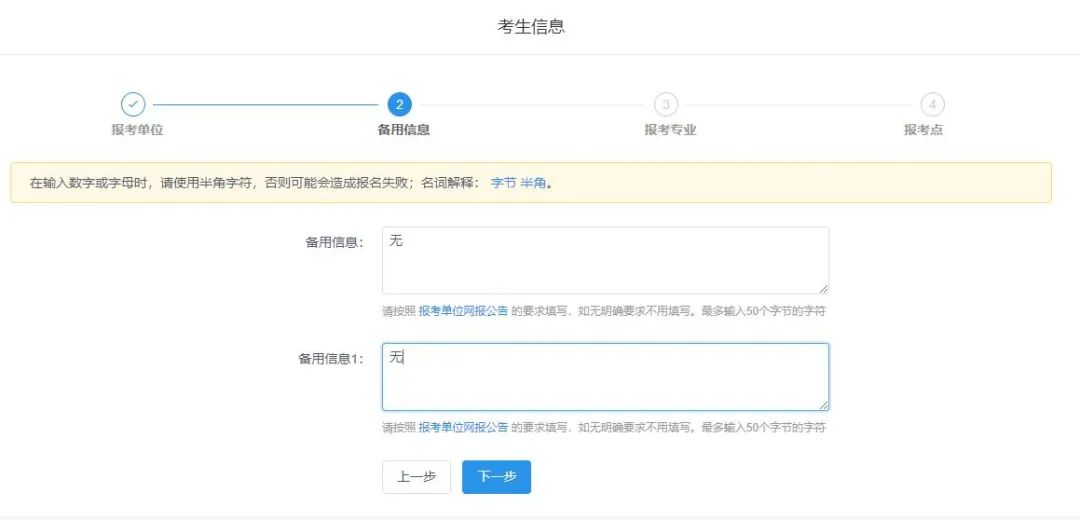Click the completed checkmark step circle
1080x520 pixels.
(x=133, y=104)
